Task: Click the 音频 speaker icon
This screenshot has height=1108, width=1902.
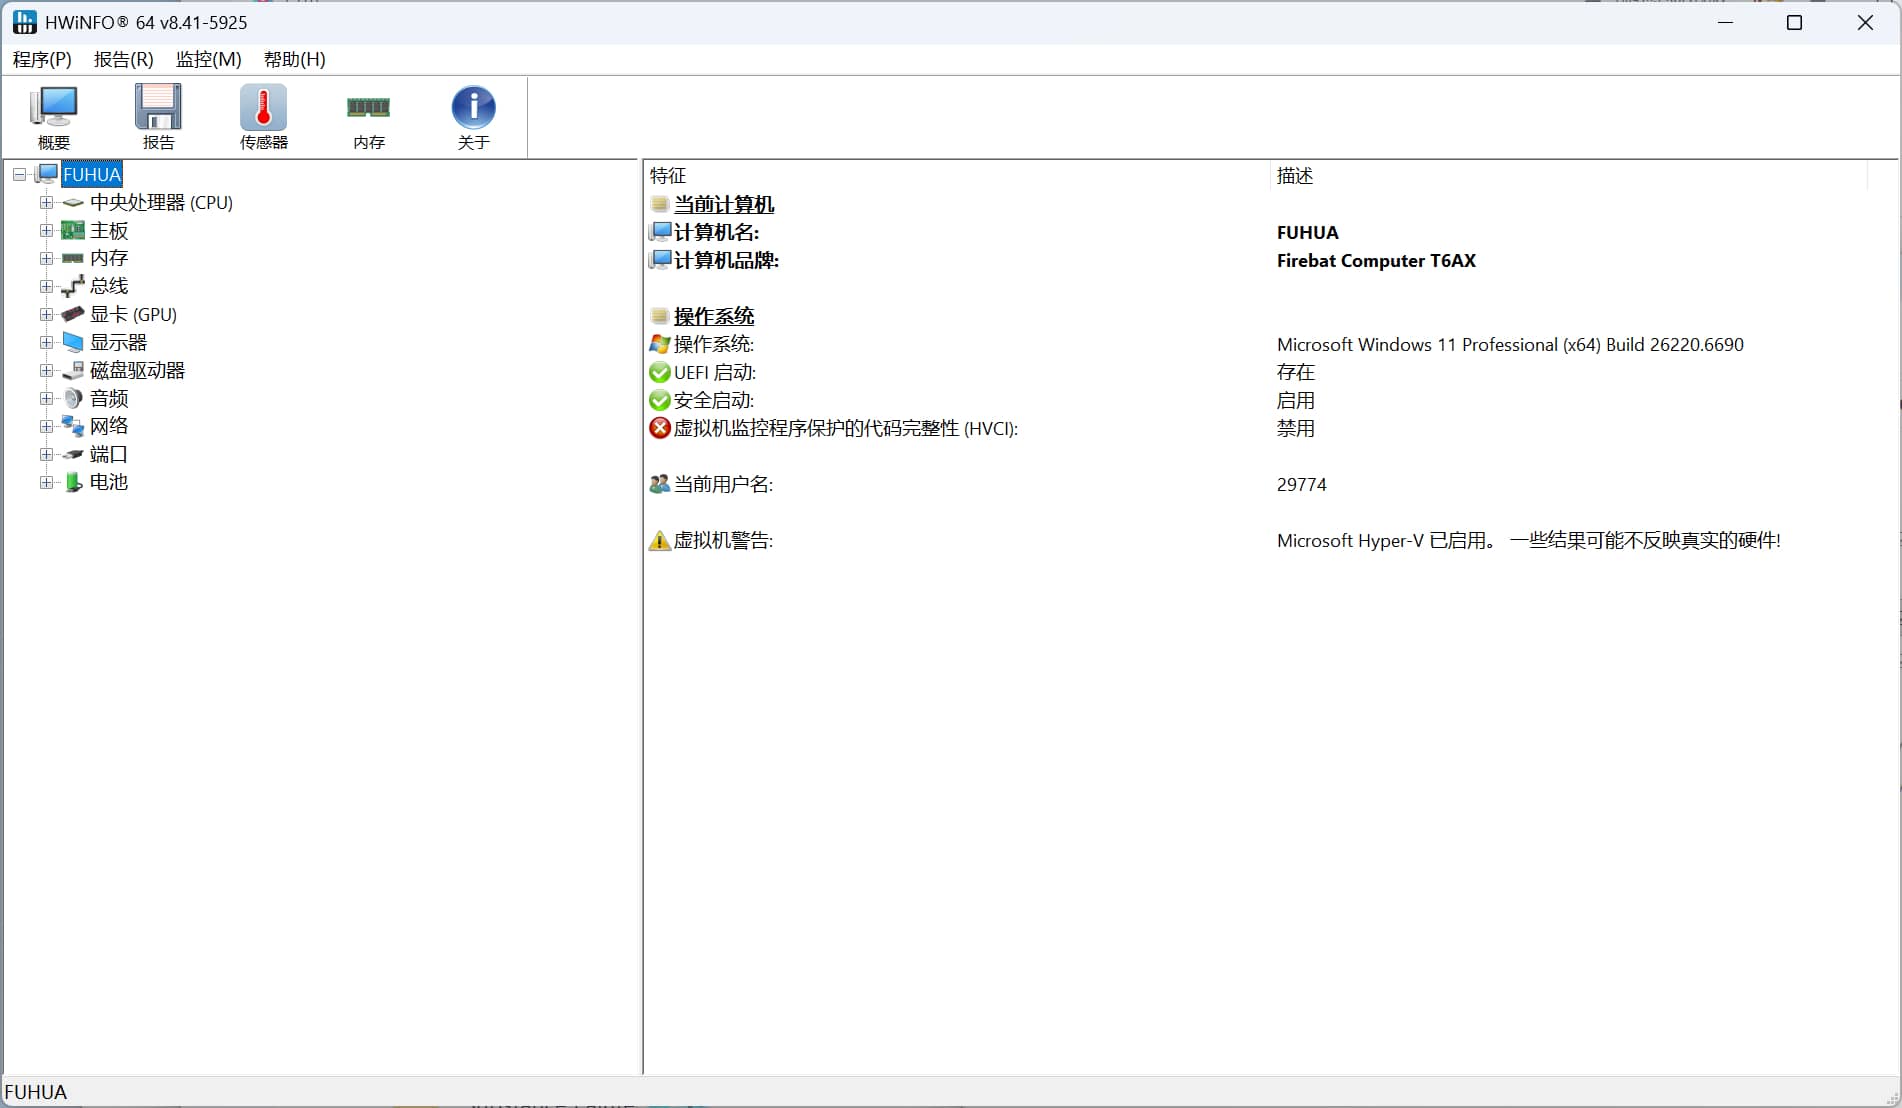Action: (73, 398)
